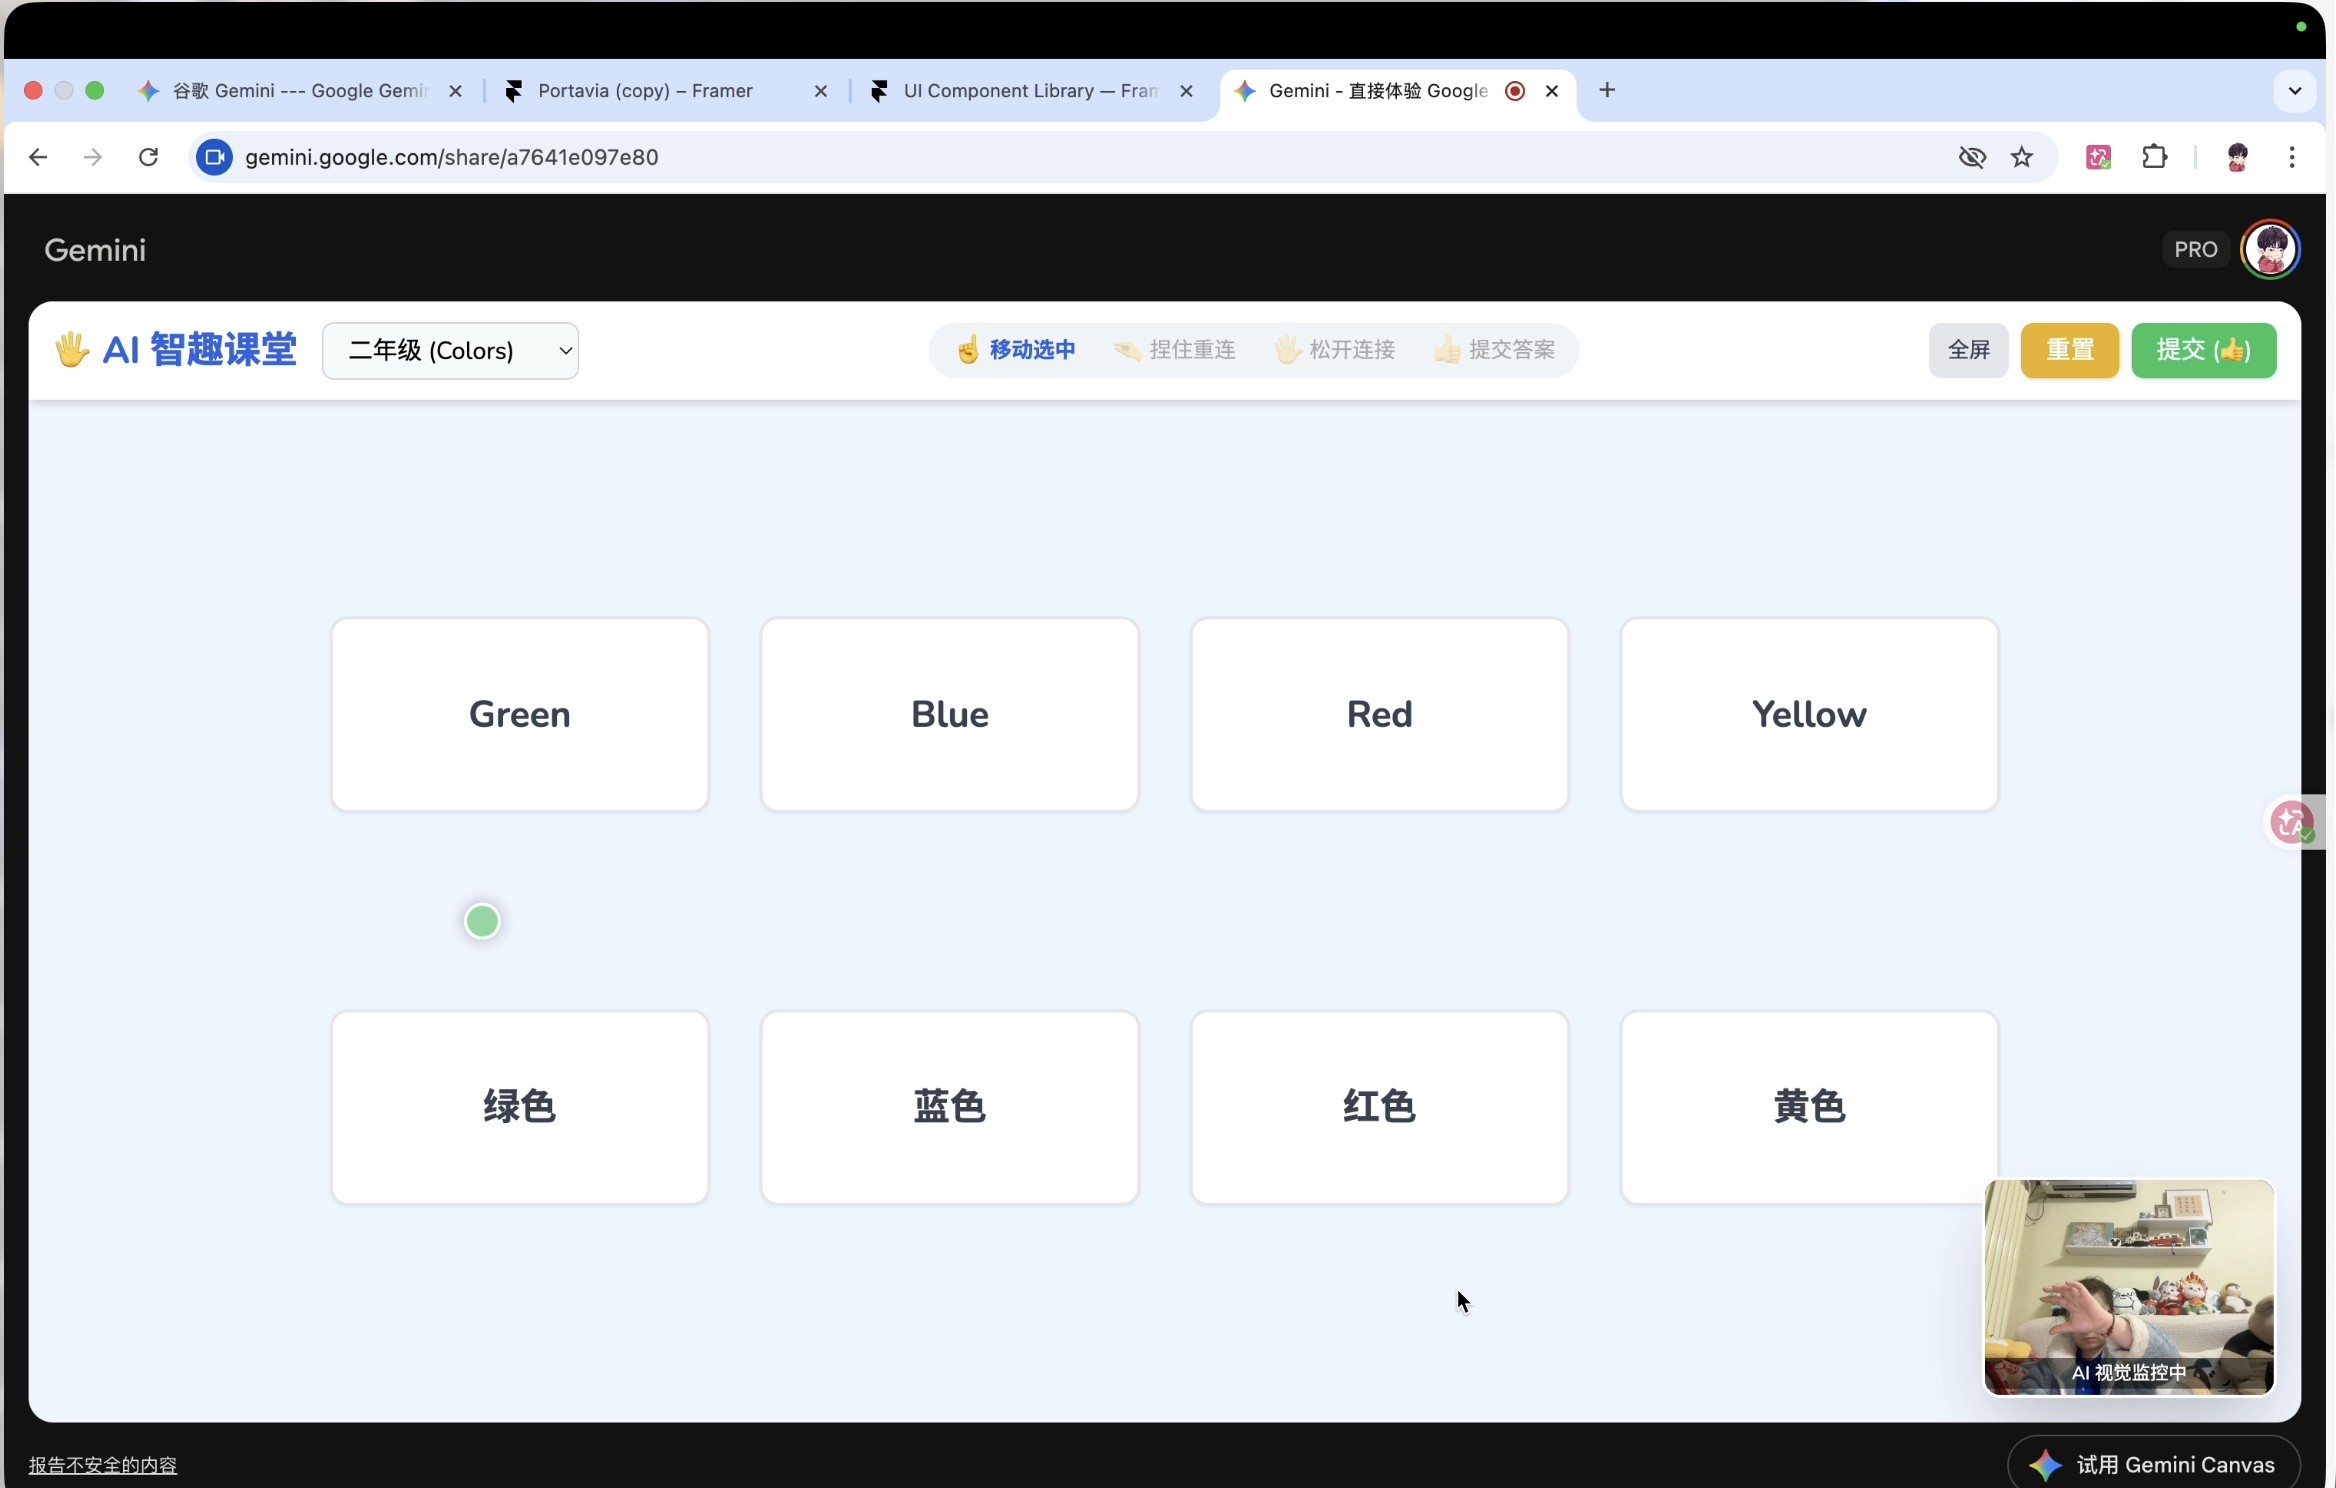
Task: Click the screen-recording icon in address bar
Action: pos(214,157)
